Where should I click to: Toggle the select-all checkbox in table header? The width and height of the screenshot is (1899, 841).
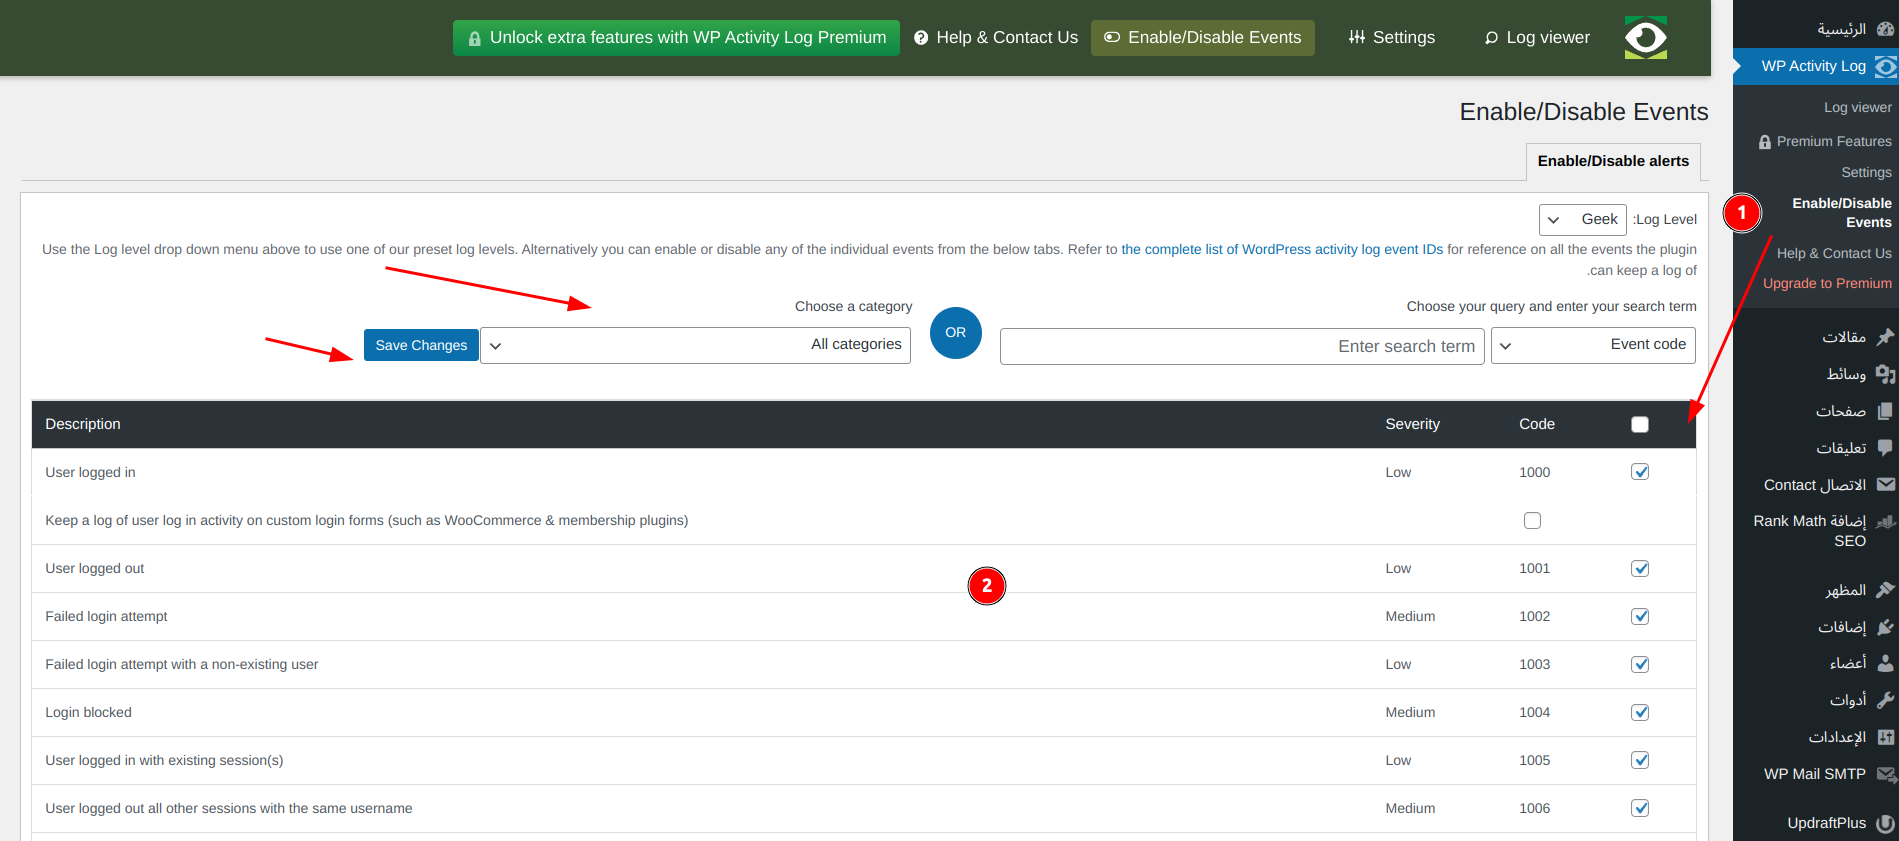pos(1640,425)
